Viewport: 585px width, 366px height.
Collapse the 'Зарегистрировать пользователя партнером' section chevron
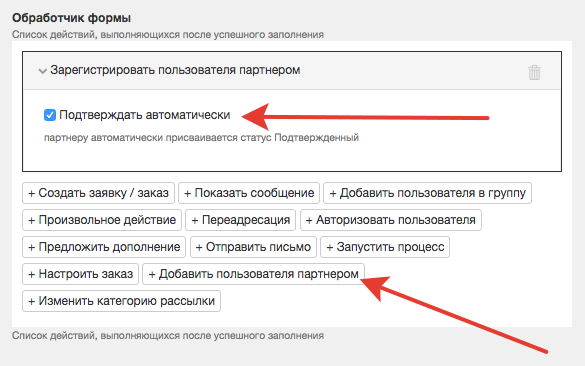pyautogui.click(x=43, y=71)
